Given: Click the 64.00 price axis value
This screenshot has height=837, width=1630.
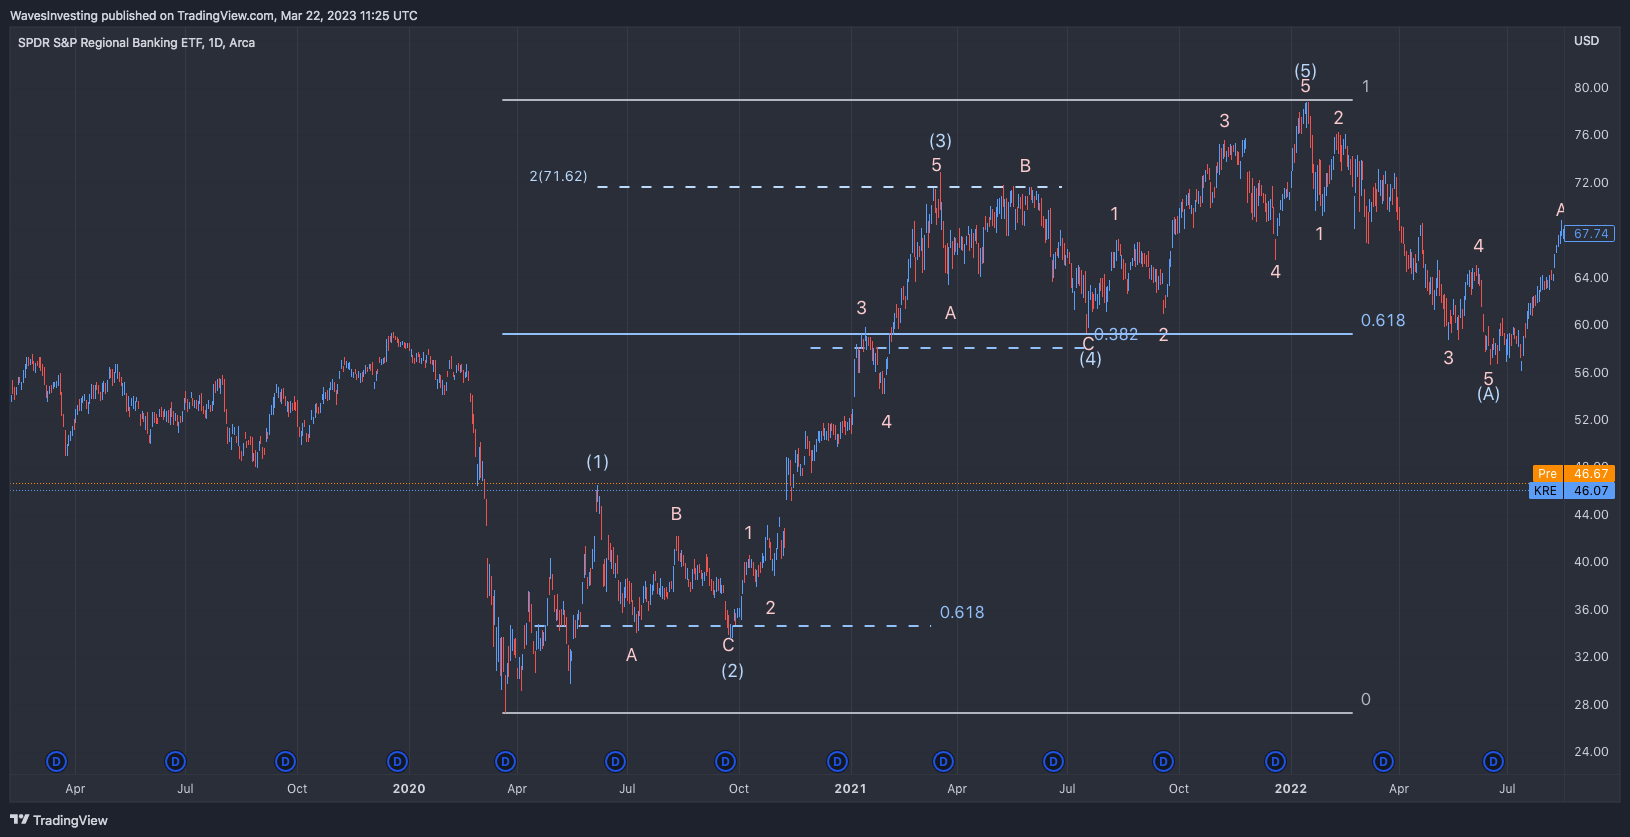Looking at the screenshot, I should (1591, 278).
